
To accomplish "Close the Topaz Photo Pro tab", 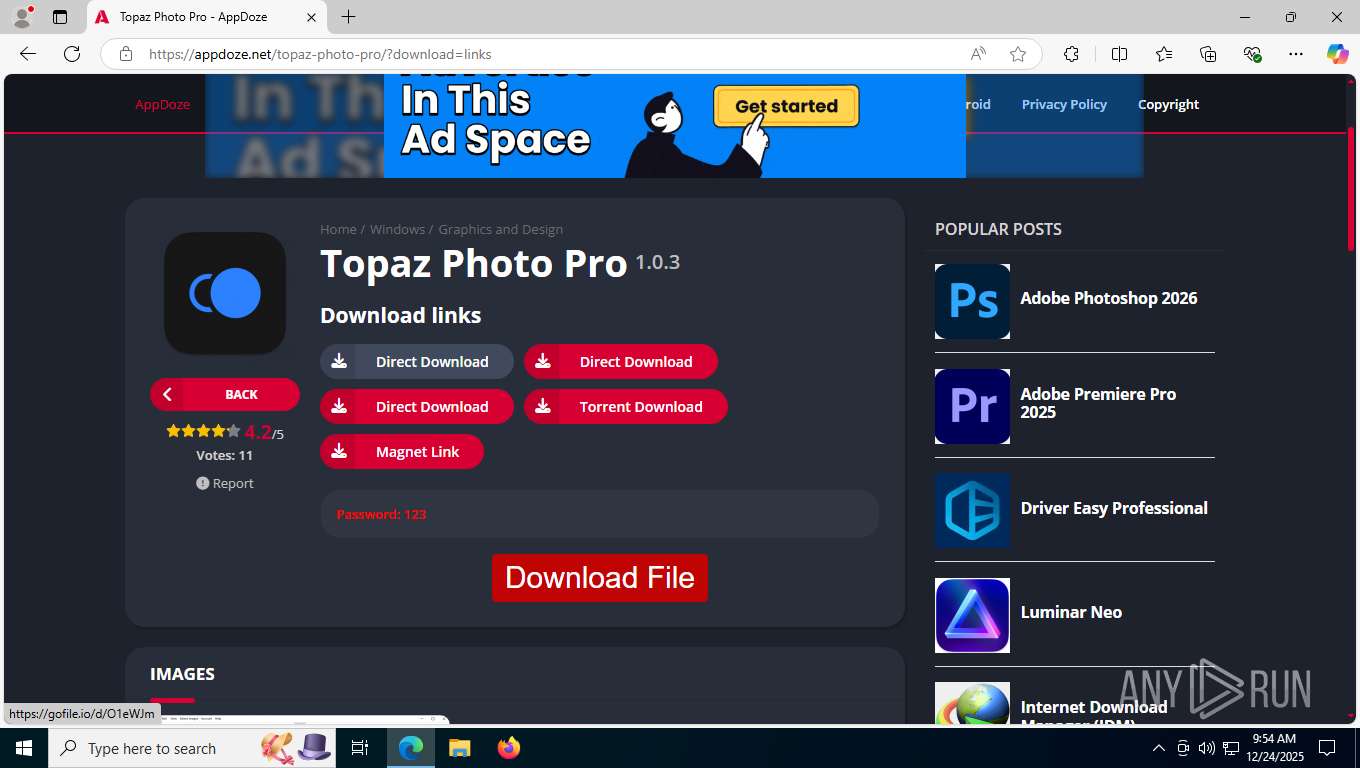I will click(311, 17).
